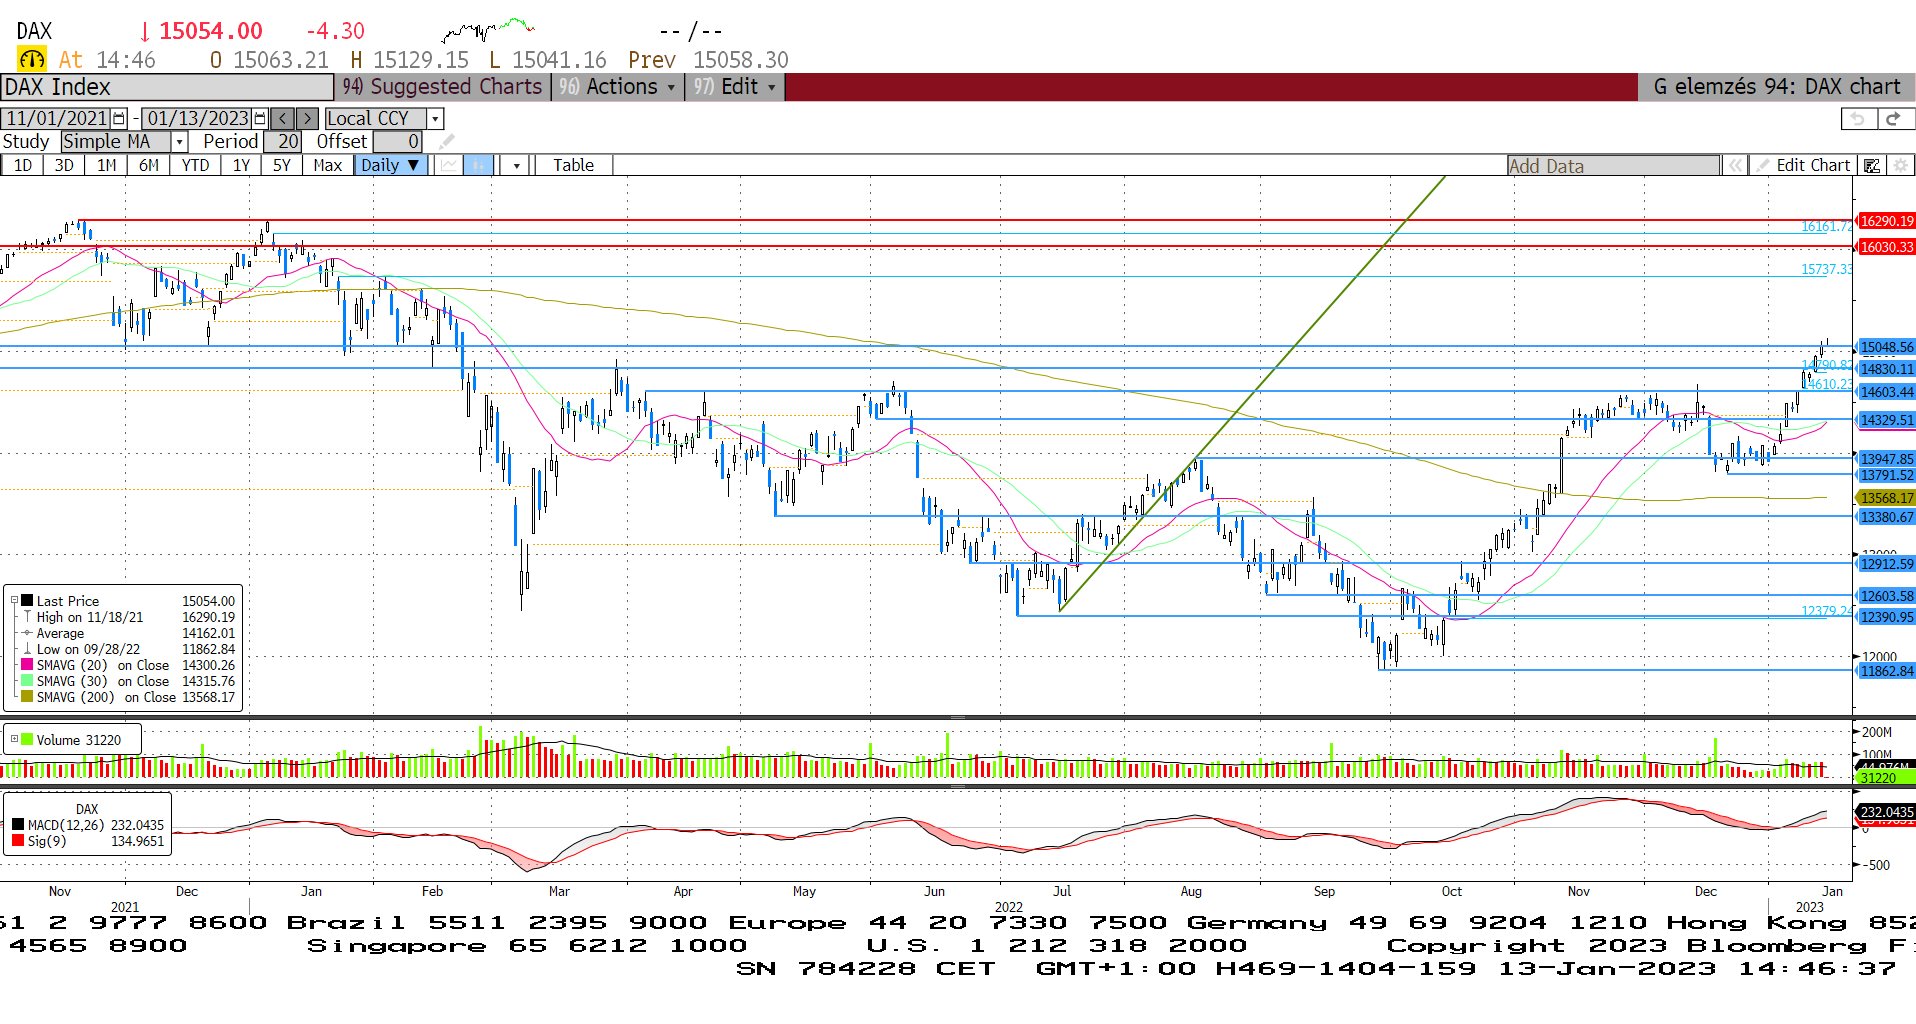This screenshot has width=1916, height=1024.
Task: Click the SMAVG (20) magenta color swatch
Action: [27, 665]
